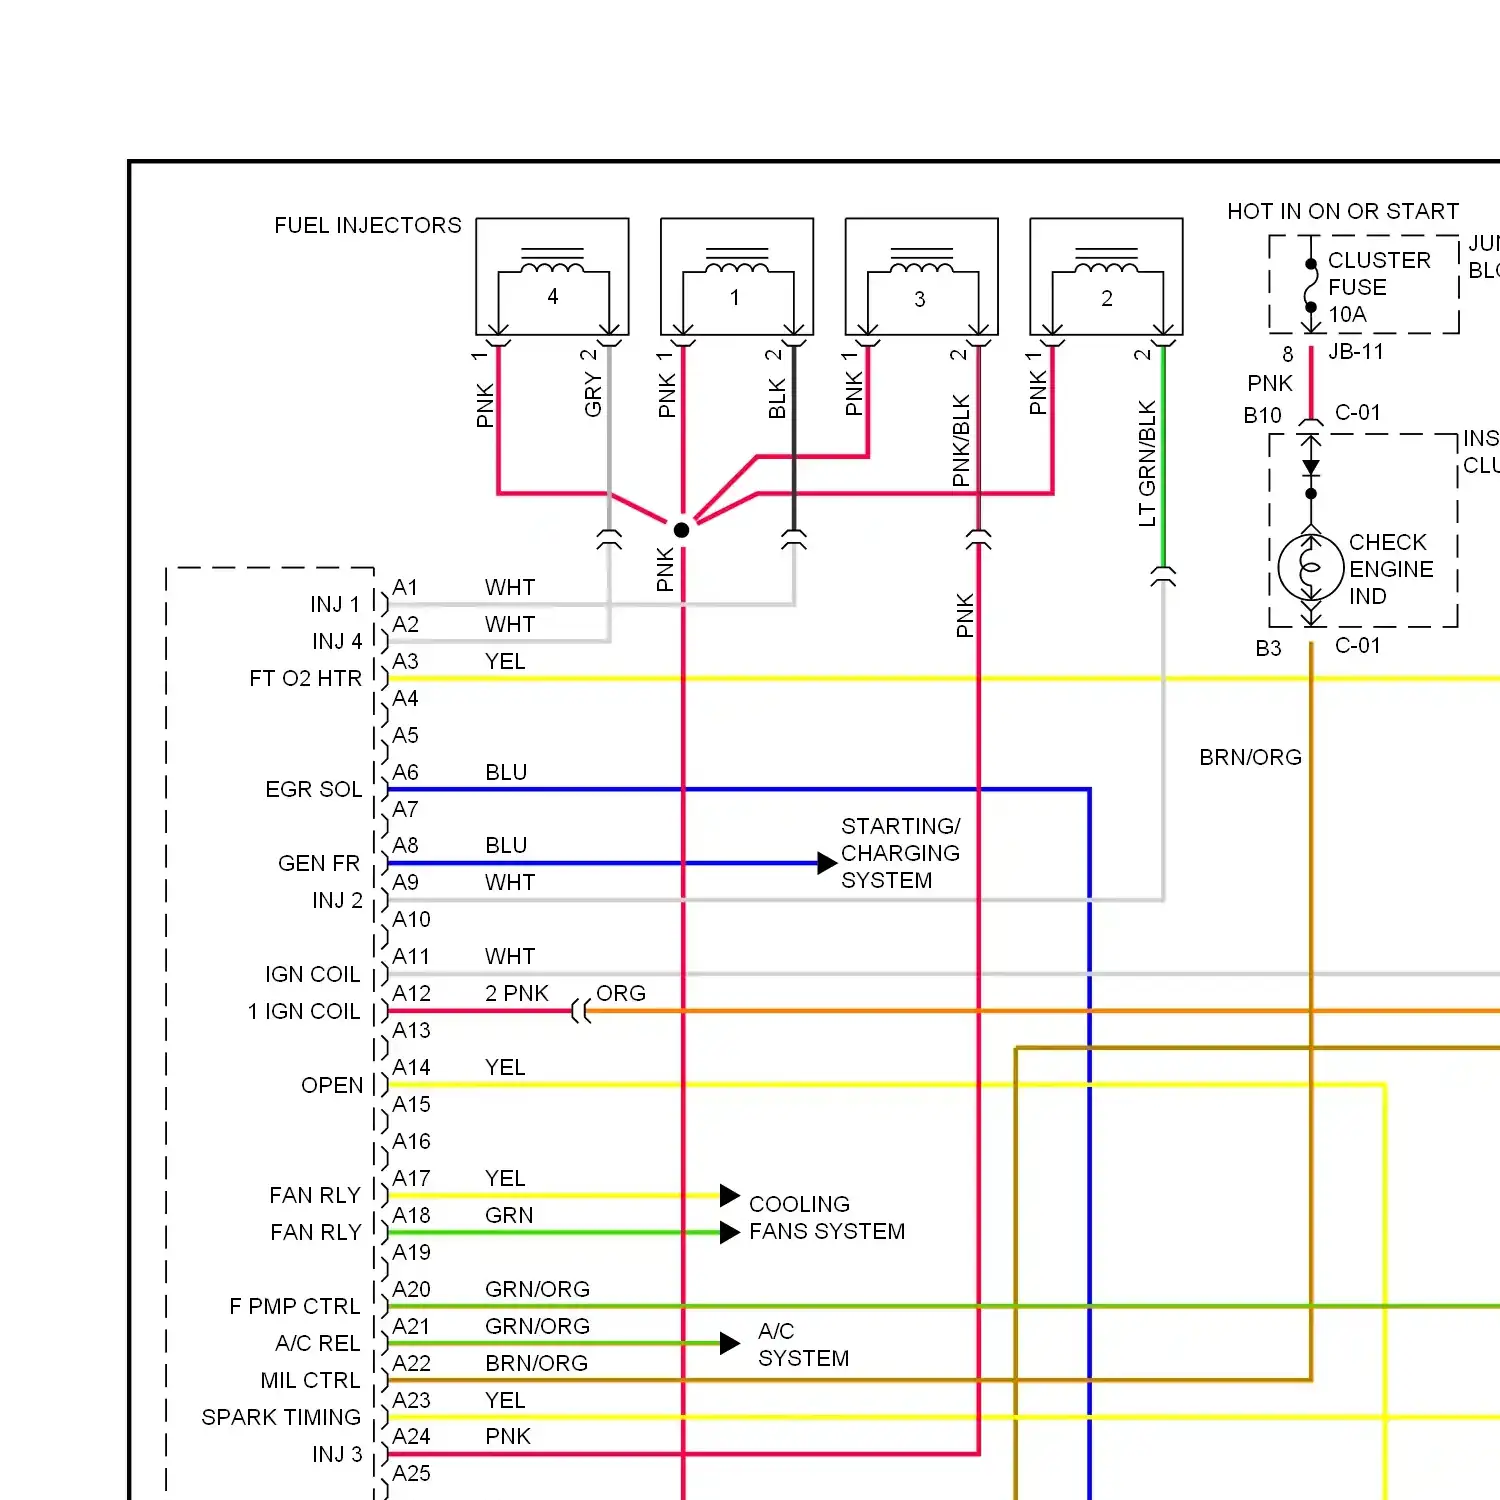The width and height of the screenshot is (1500, 1500).
Task: Click the SPARK TIMING label
Action: [281, 1418]
